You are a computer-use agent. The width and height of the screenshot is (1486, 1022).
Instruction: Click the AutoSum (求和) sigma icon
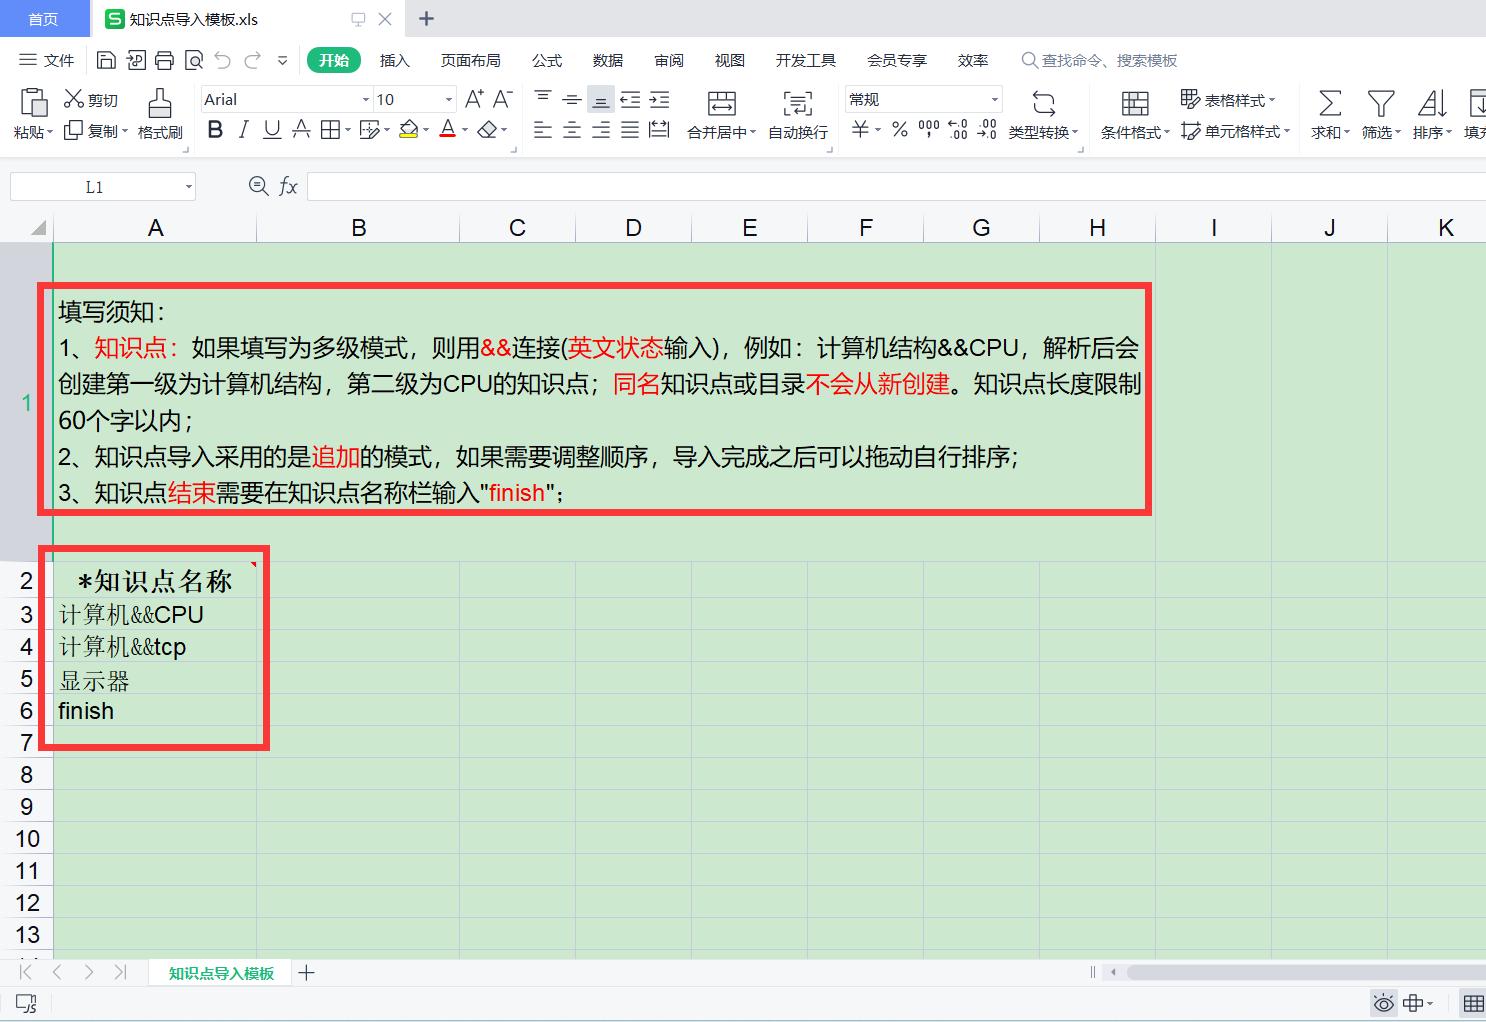(x=1330, y=103)
